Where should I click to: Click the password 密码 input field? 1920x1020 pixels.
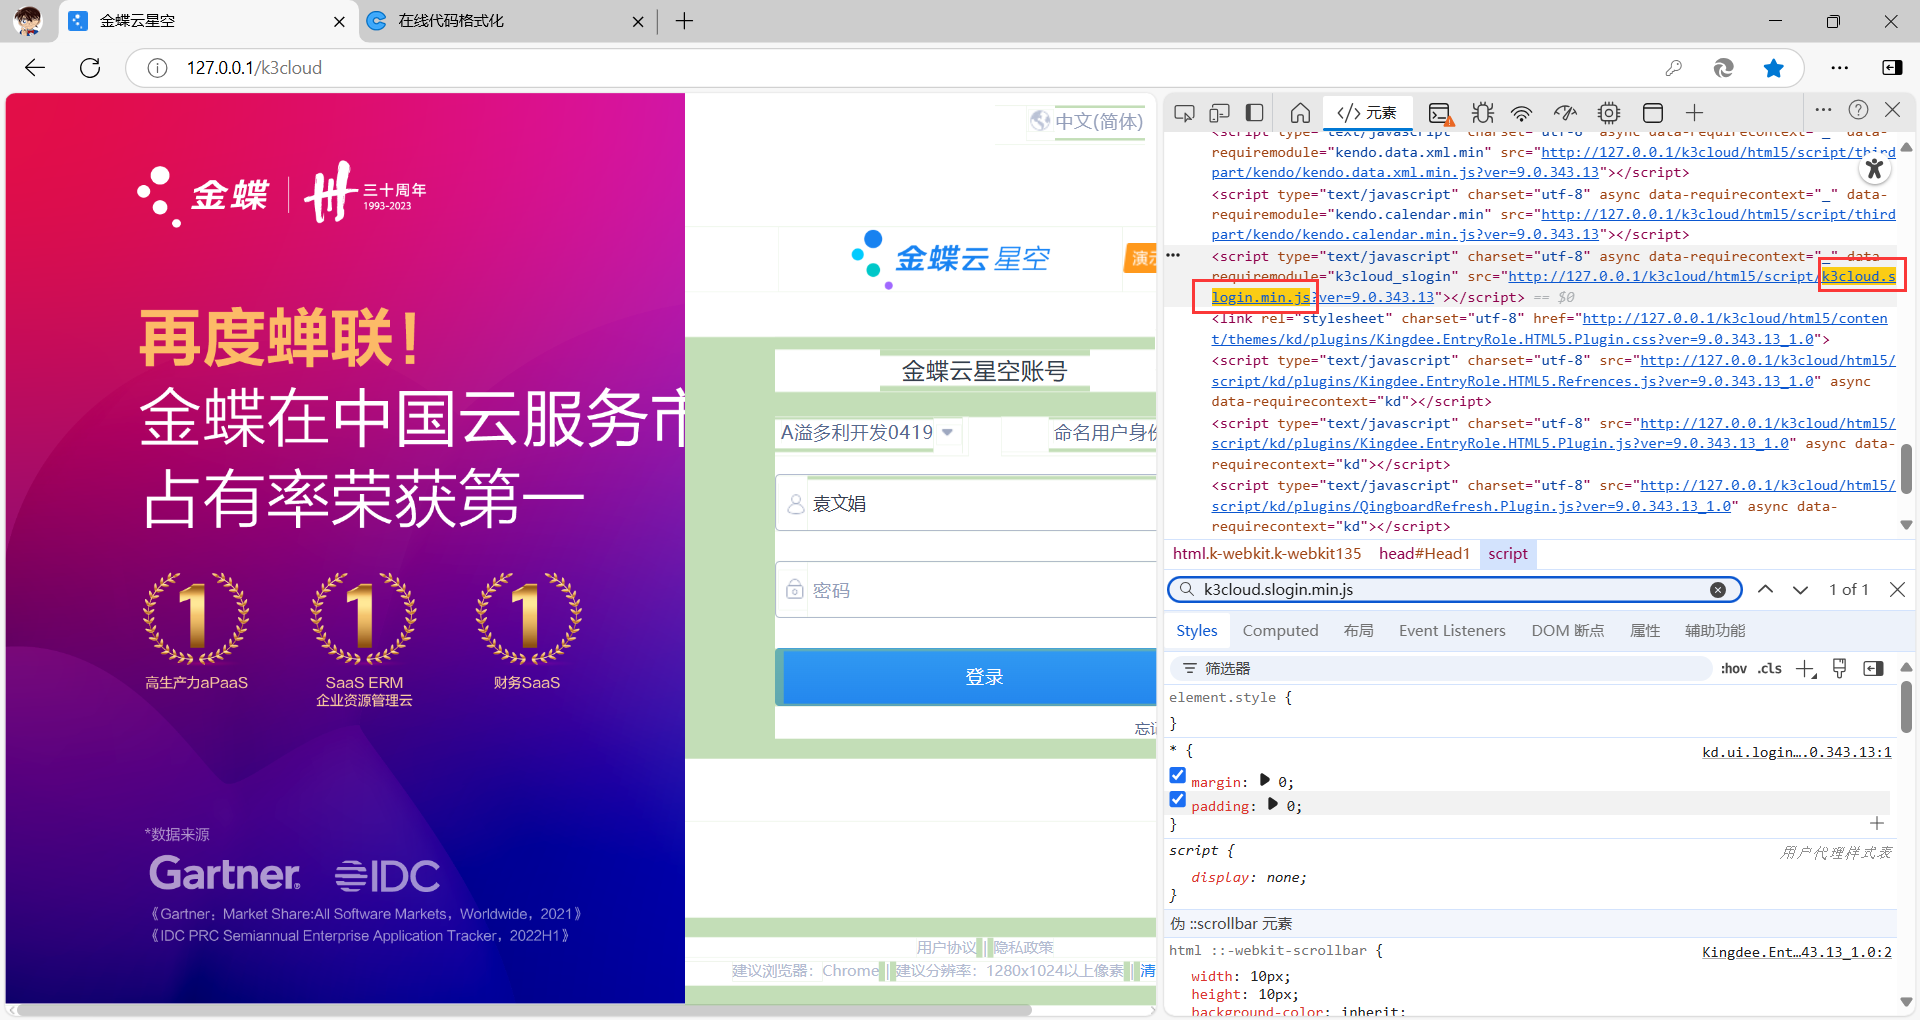coord(967,590)
